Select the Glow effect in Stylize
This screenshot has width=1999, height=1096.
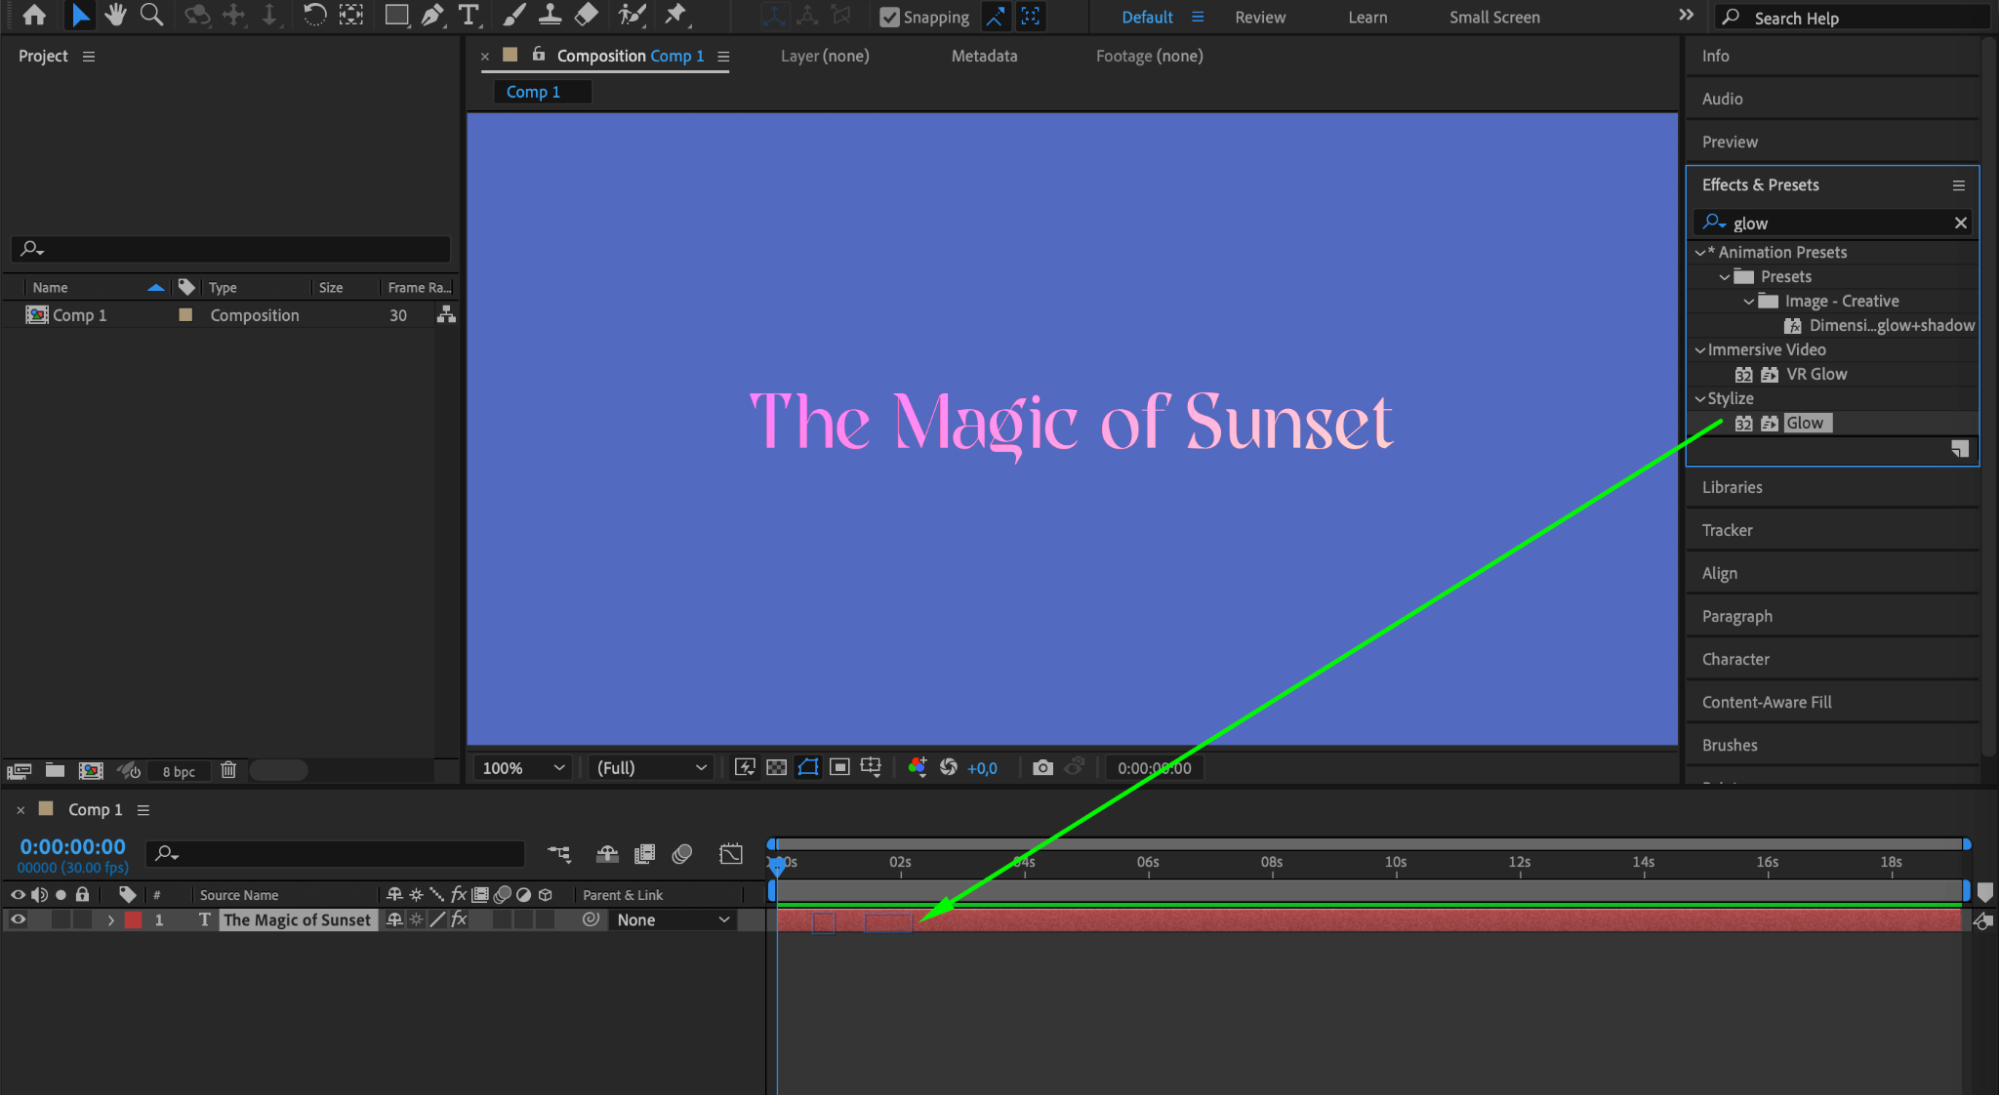1804,423
